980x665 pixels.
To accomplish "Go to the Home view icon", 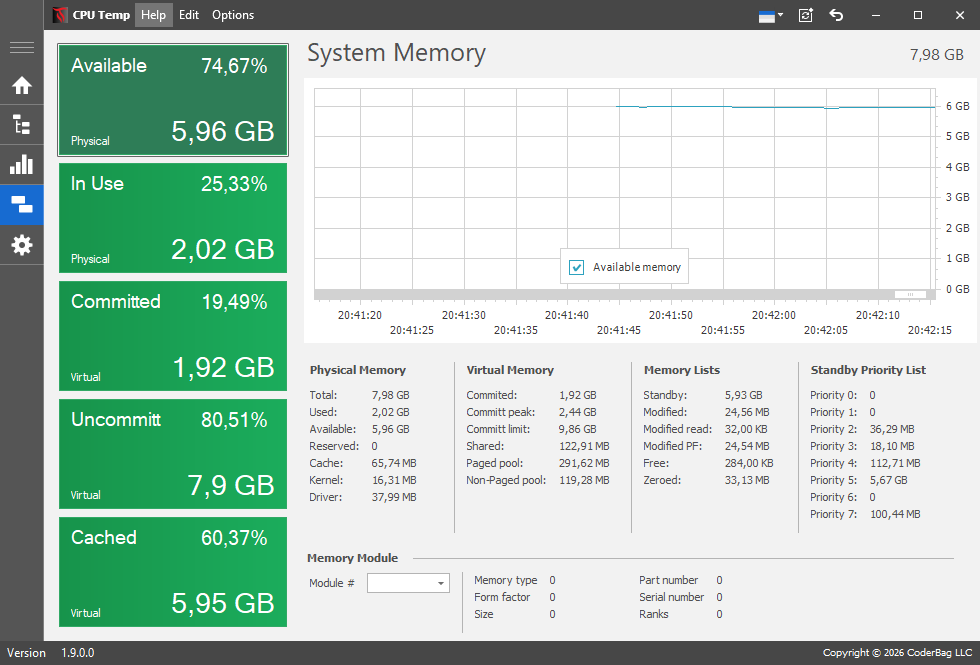I will click(x=22, y=86).
